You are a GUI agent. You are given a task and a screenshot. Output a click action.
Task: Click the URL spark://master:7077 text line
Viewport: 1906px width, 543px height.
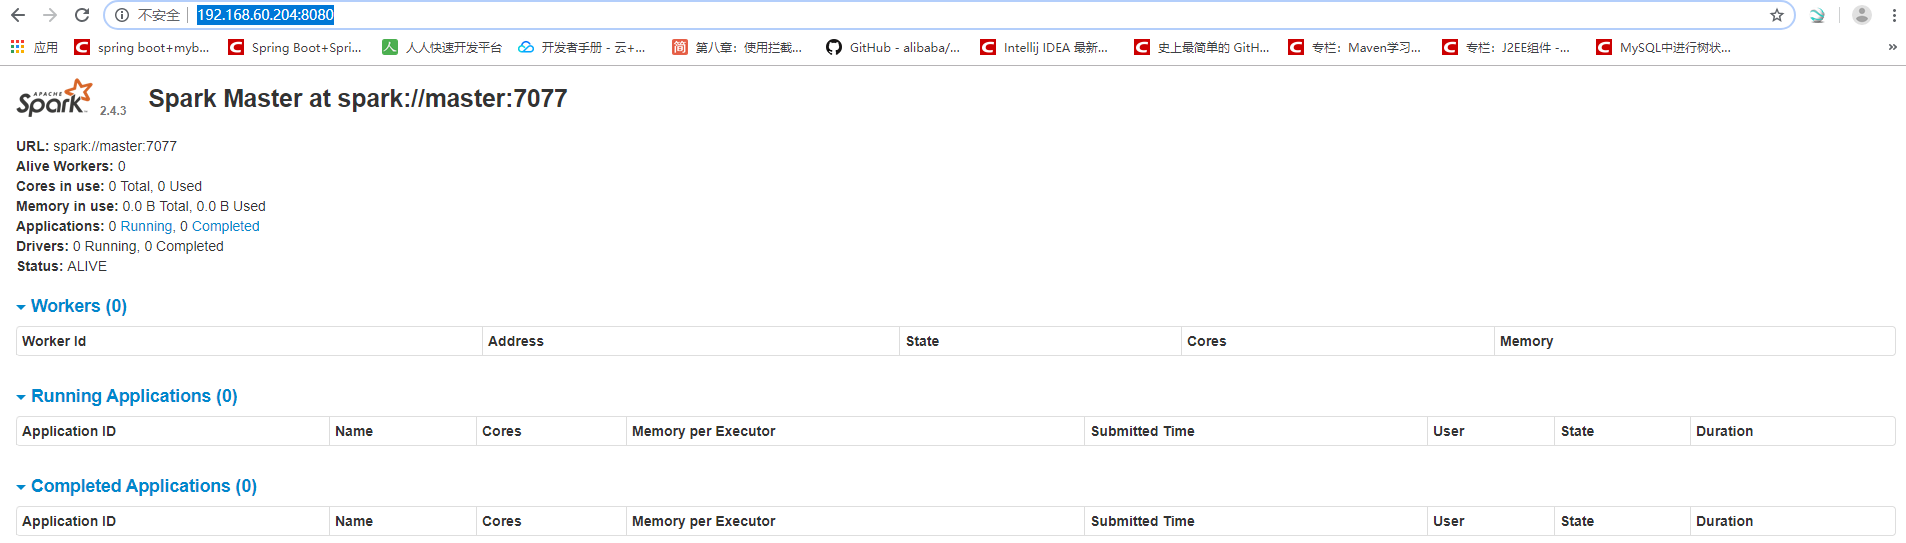[96, 146]
